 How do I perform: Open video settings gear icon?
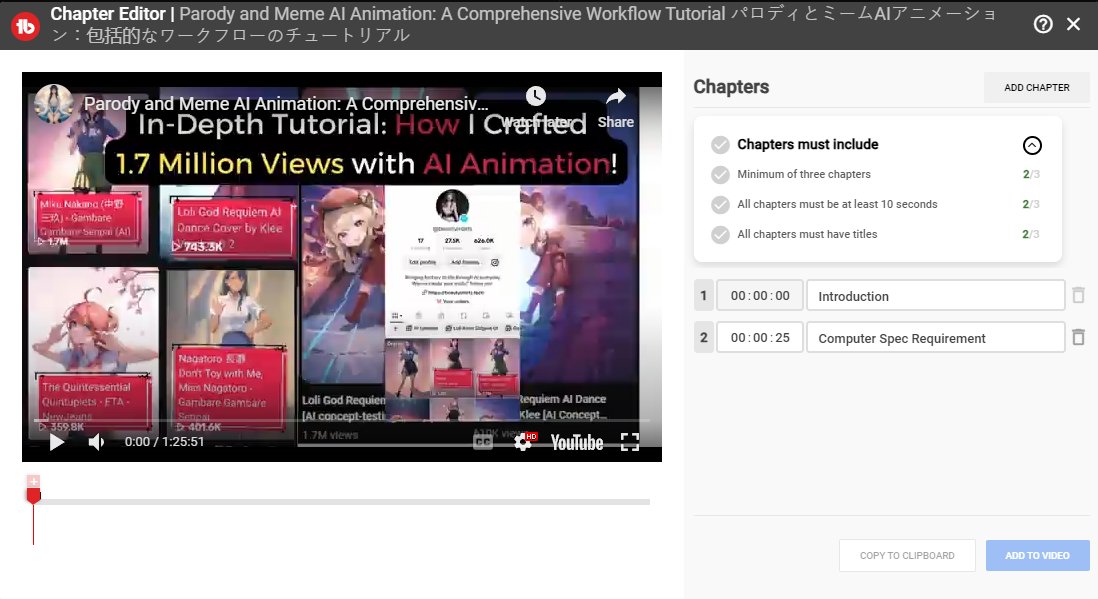(522, 442)
